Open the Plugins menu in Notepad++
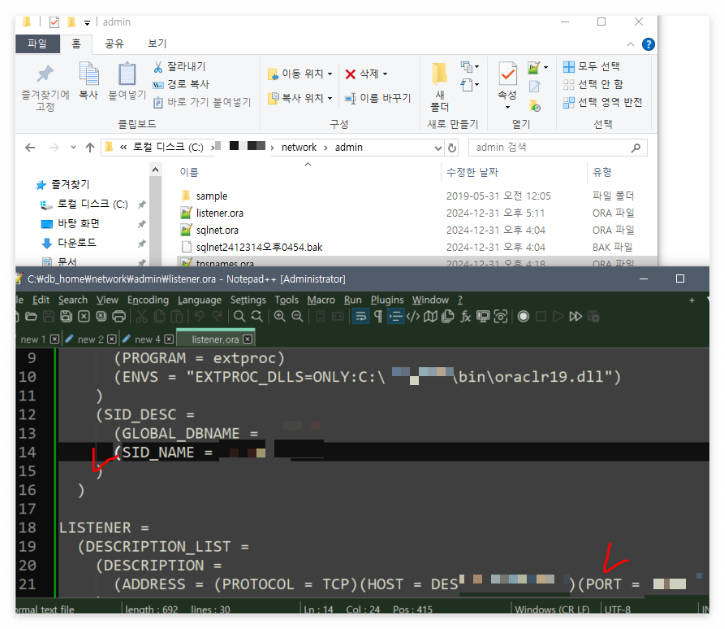The height and width of the screenshot is (629, 725). (387, 300)
